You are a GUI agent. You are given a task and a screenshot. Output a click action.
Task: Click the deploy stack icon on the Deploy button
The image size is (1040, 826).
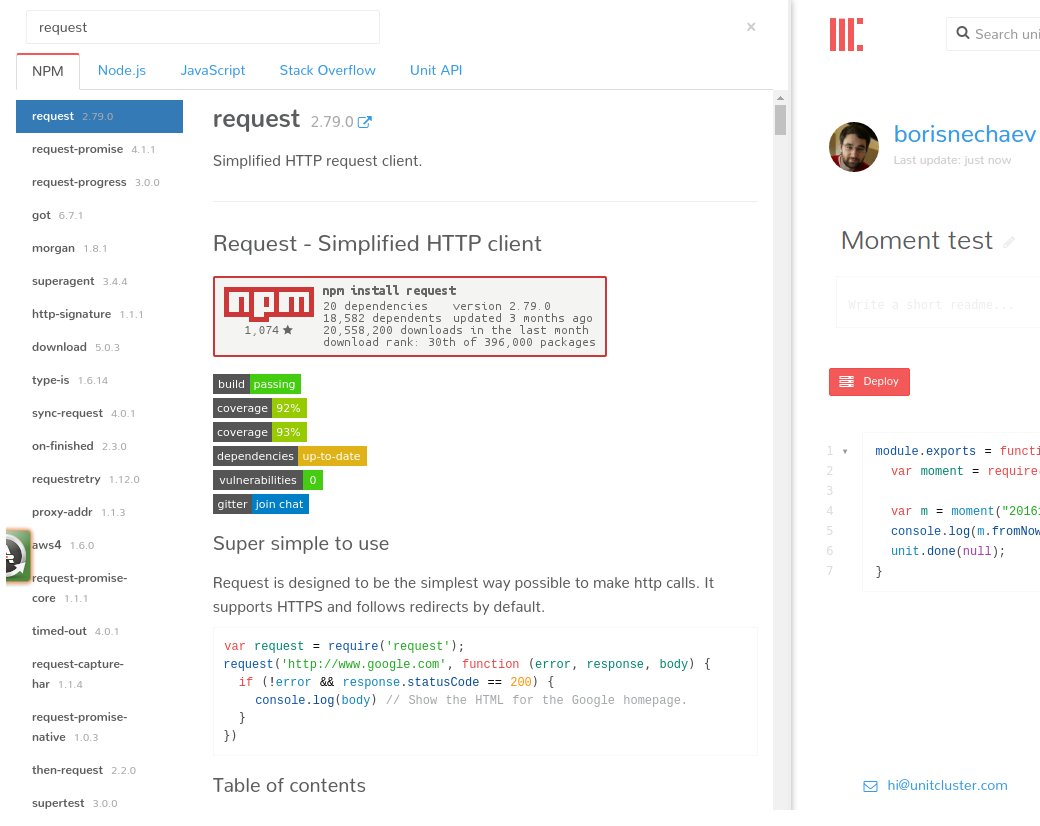point(845,381)
